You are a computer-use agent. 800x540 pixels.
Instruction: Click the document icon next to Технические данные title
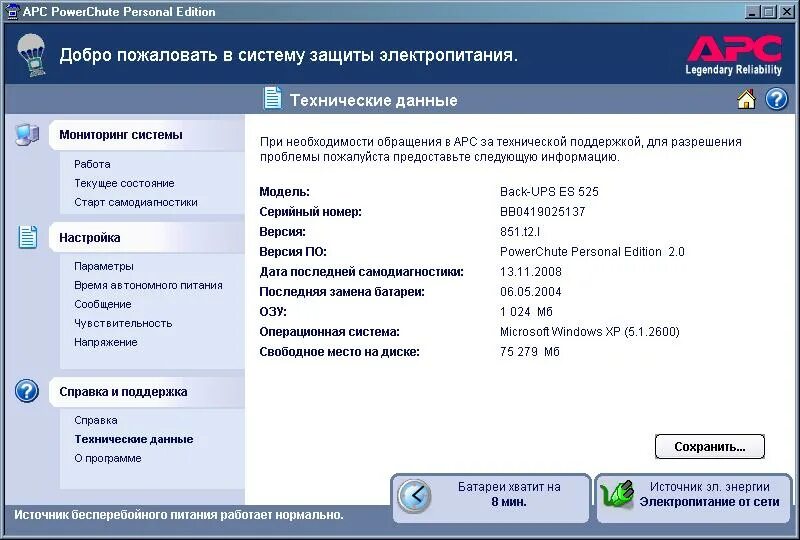272,98
